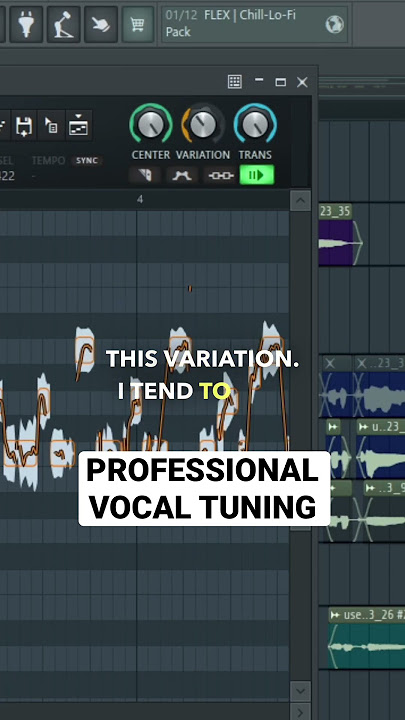This screenshot has width=405, height=720.
Task: Click the drag selection export icon
Action: [x=49, y=125]
